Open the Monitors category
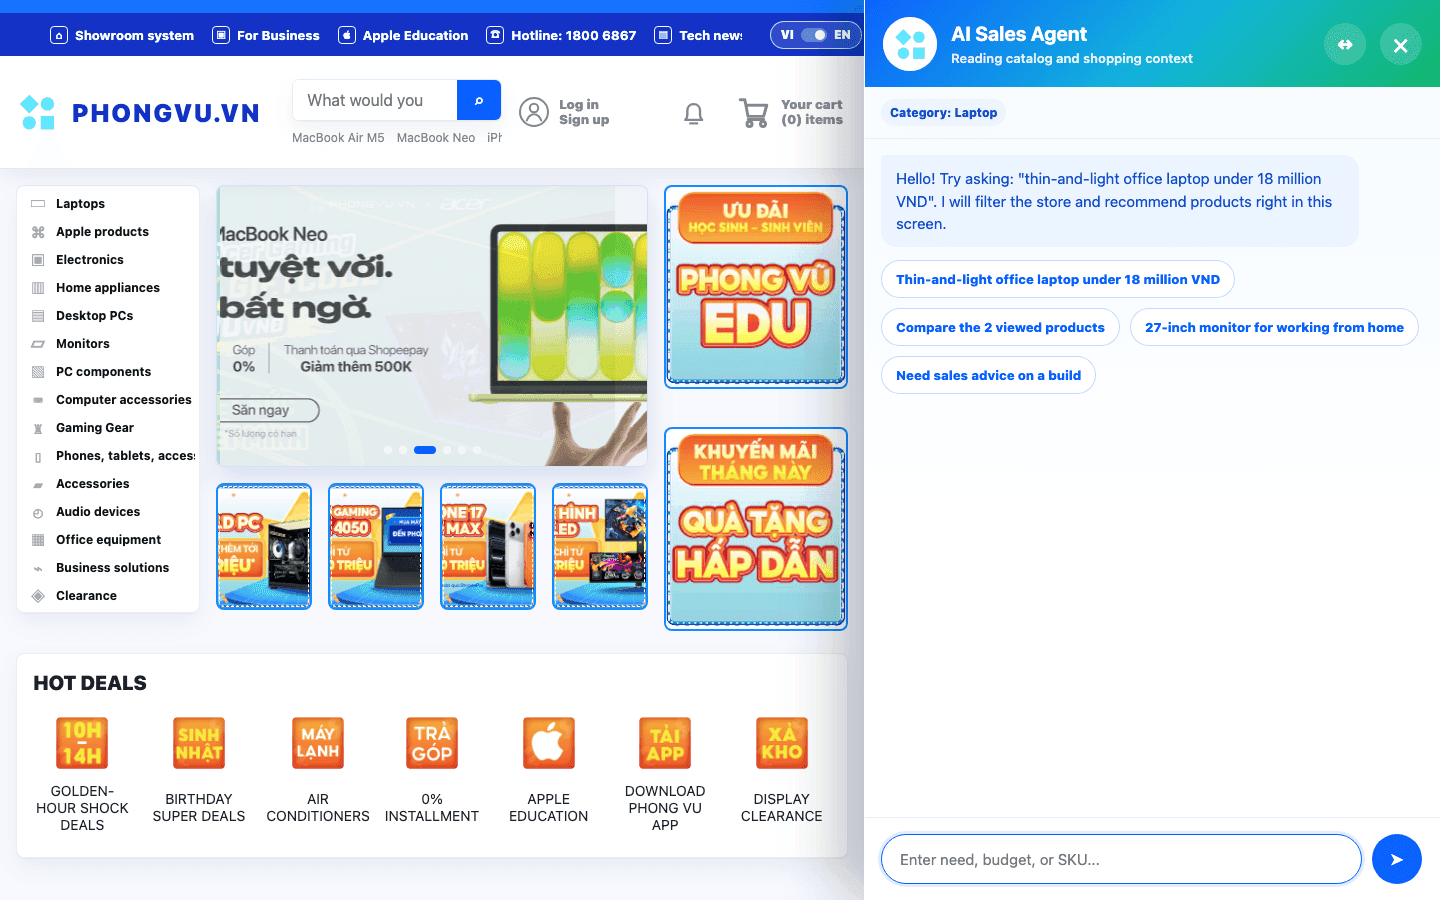 pyautogui.click(x=108, y=344)
